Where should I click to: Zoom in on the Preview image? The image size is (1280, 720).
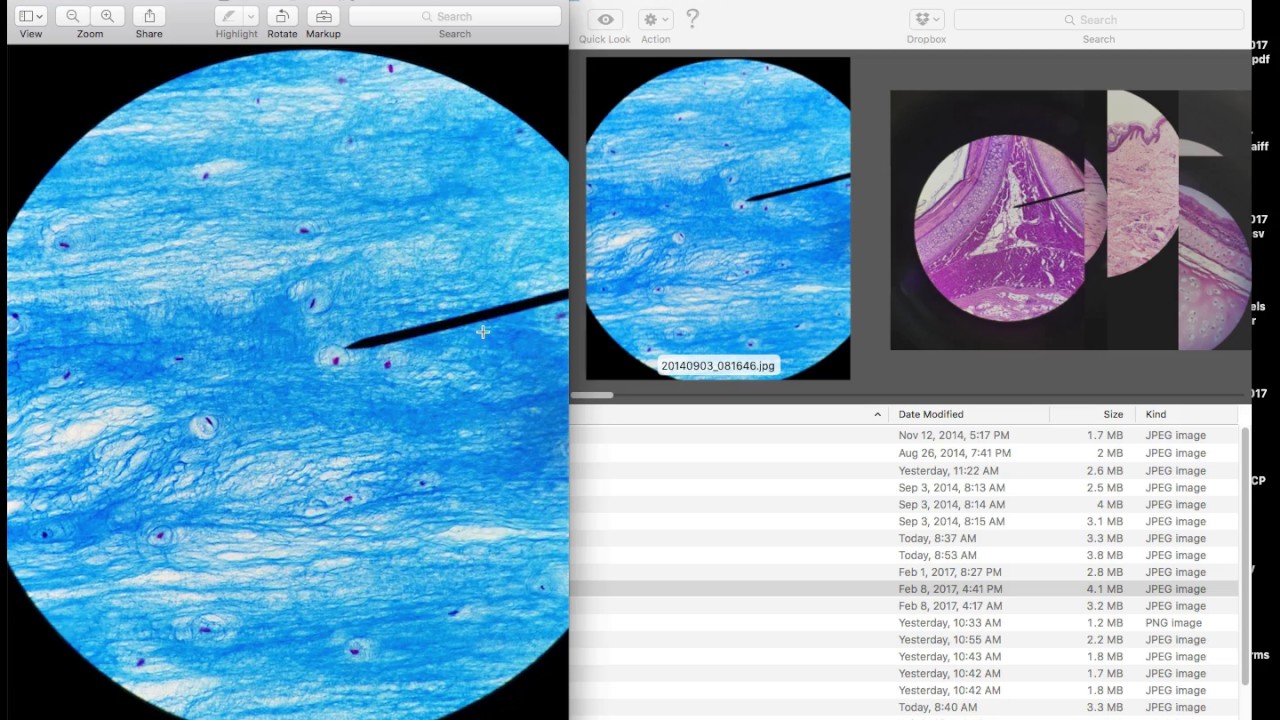tap(107, 17)
